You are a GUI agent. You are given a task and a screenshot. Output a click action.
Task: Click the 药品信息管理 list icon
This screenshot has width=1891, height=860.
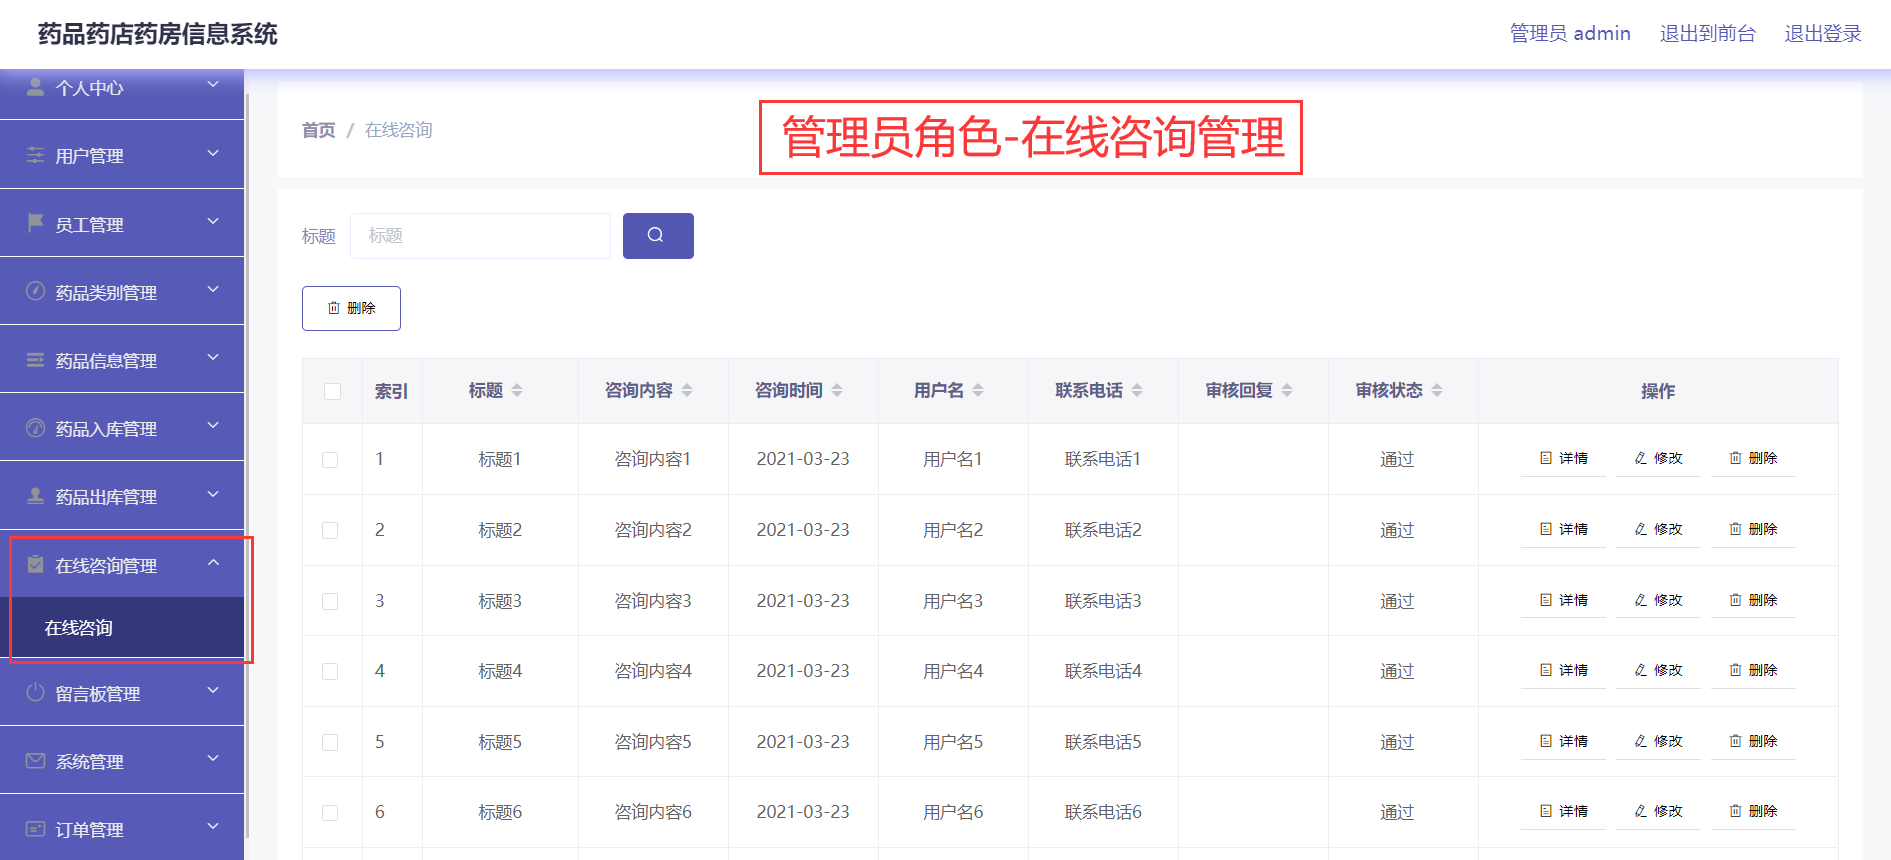pos(35,359)
